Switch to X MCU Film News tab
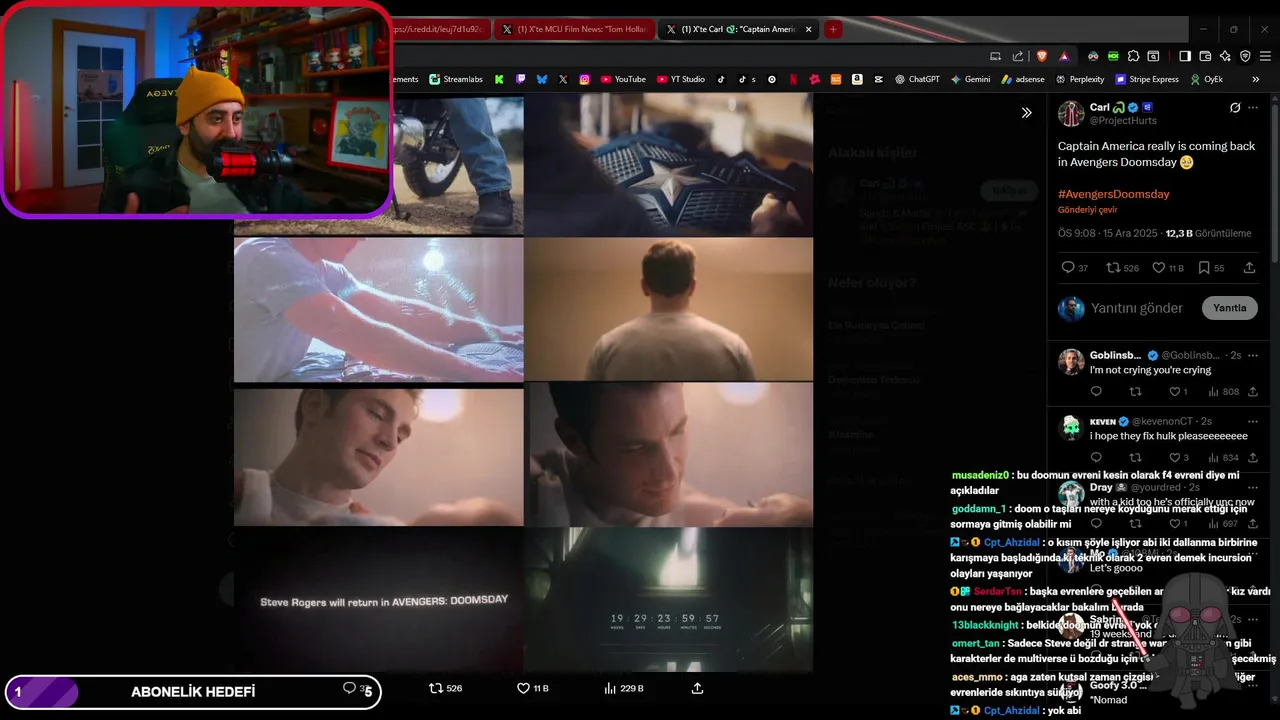This screenshot has height=720, width=1280. [x=574, y=29]
